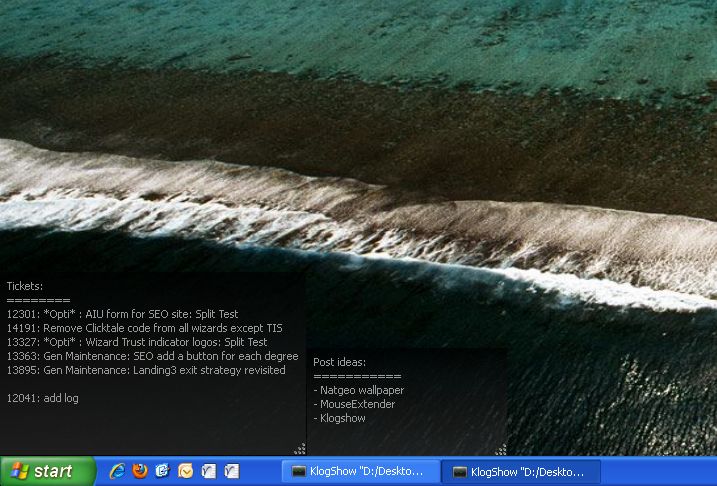717x486 pixels.
Task: Select ticket 13327 Wizard Trust indicator logos
Action: (137, 342)
